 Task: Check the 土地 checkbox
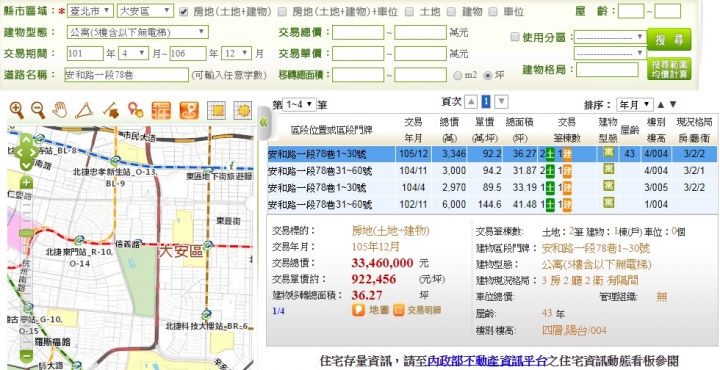click(410, 12)
